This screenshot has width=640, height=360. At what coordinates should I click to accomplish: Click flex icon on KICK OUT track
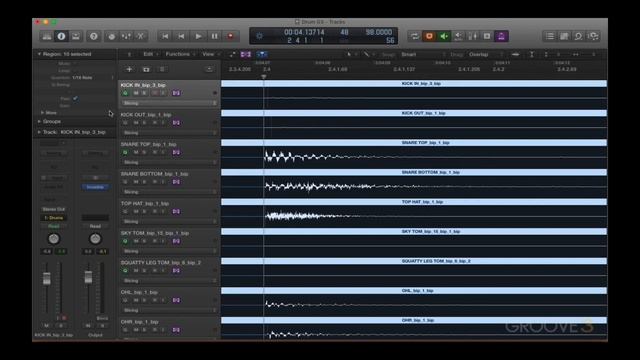click(x=176, y=123)
